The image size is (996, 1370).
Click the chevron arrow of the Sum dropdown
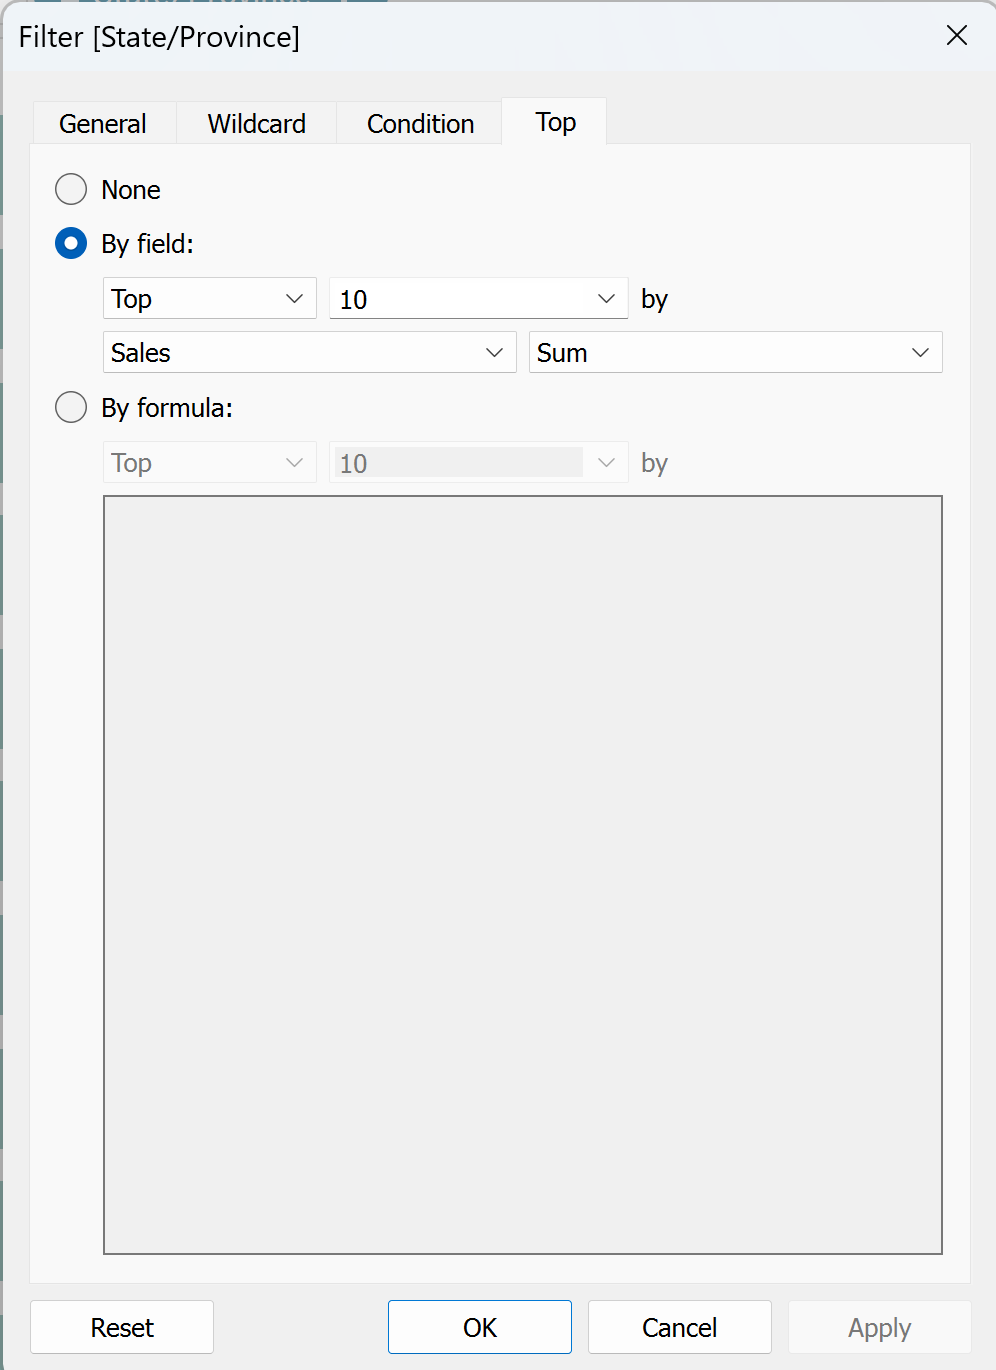point(921,352)
